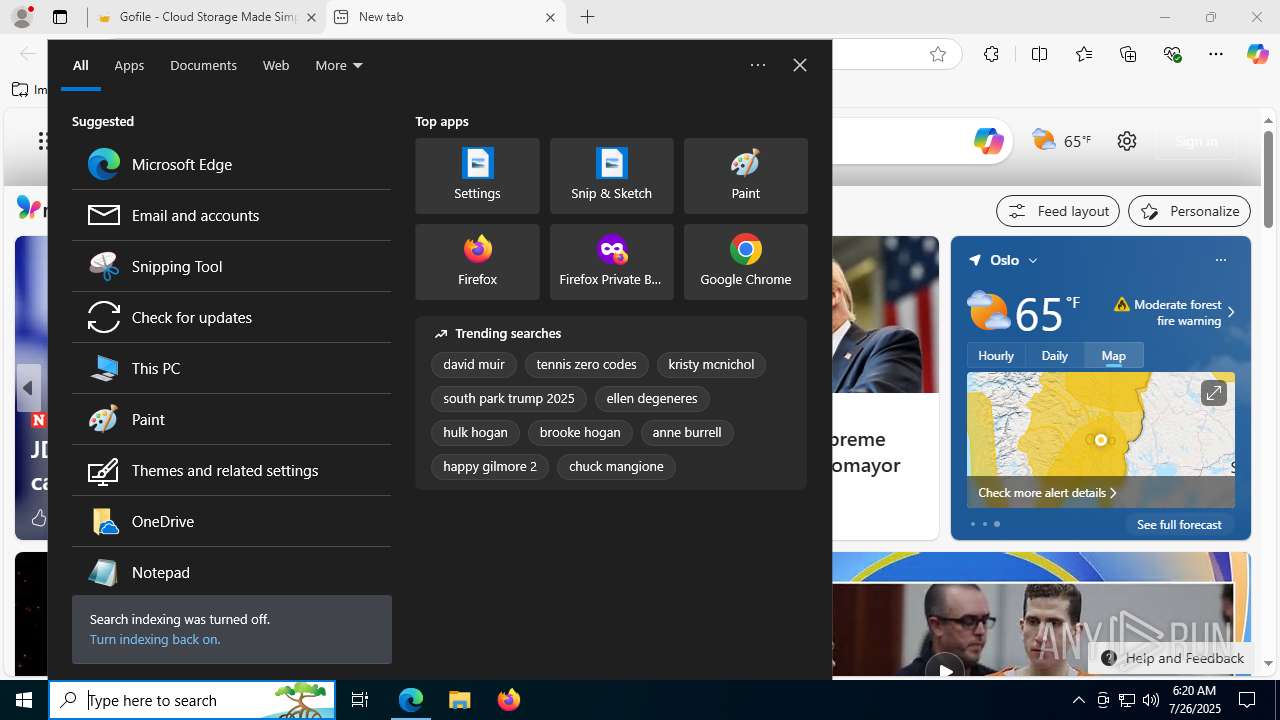The image size is (1280, 720).
Task: Open Feed layout button
Action: click(x=1058, y=211)
